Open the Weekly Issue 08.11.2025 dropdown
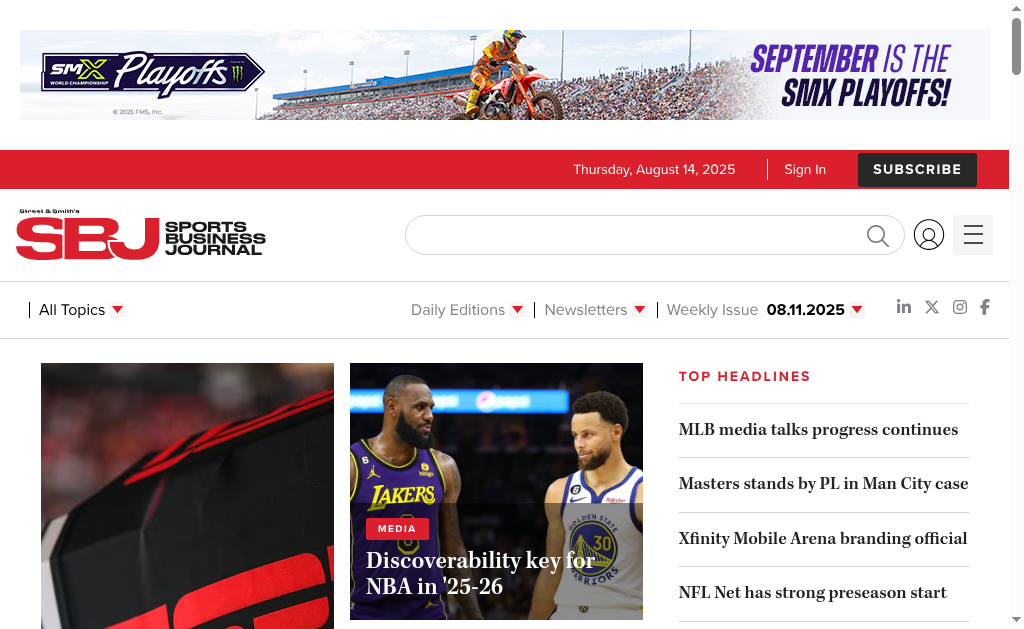Image resolution: width=1024 pixels, height=629 pixels. (x=765, y=310)
